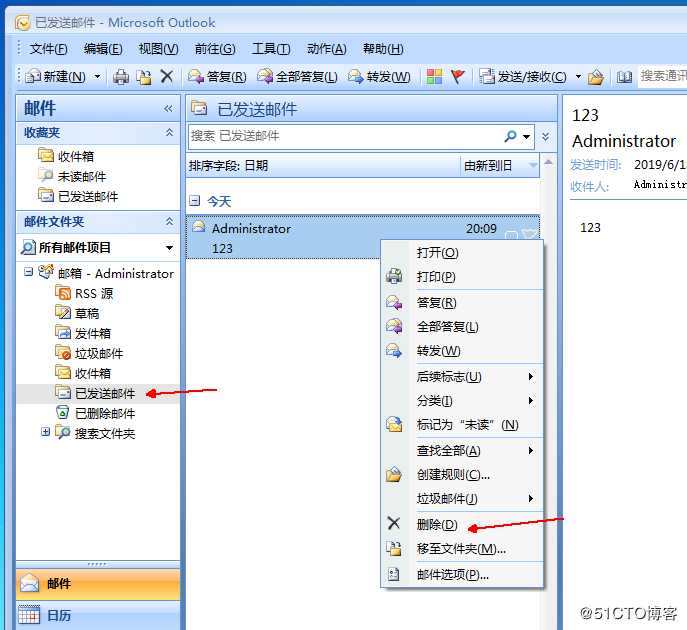Choose 创建规则(C)... from context menu
Image resolution: width=687 pixels, height=630 pixels.
click(462, 475)
